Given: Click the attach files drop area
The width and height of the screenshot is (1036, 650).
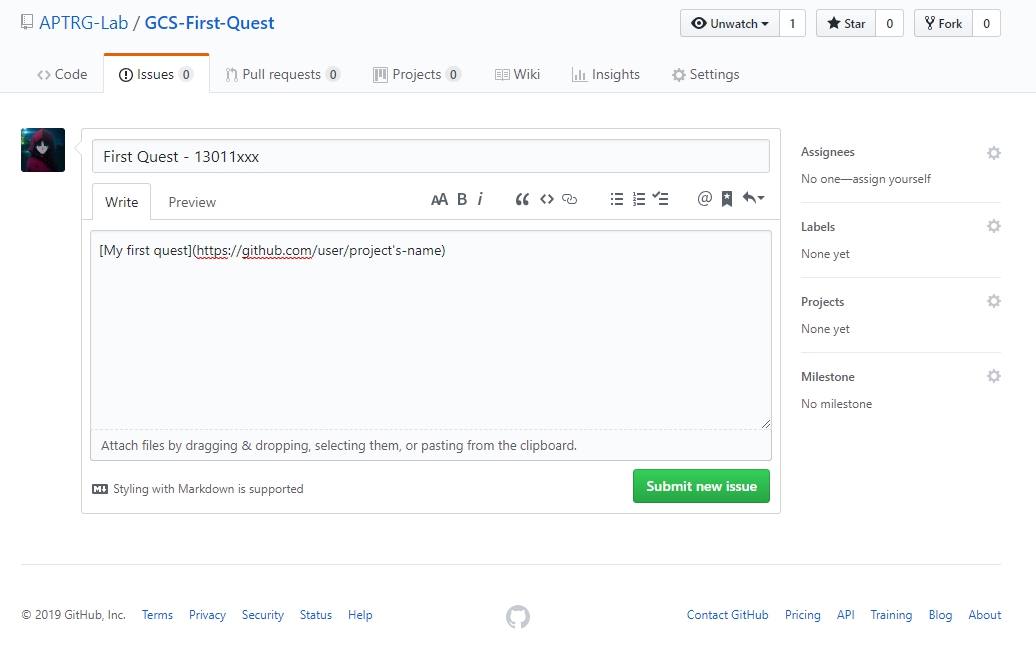Looking at the screenshot, I should tap(431, 445).
